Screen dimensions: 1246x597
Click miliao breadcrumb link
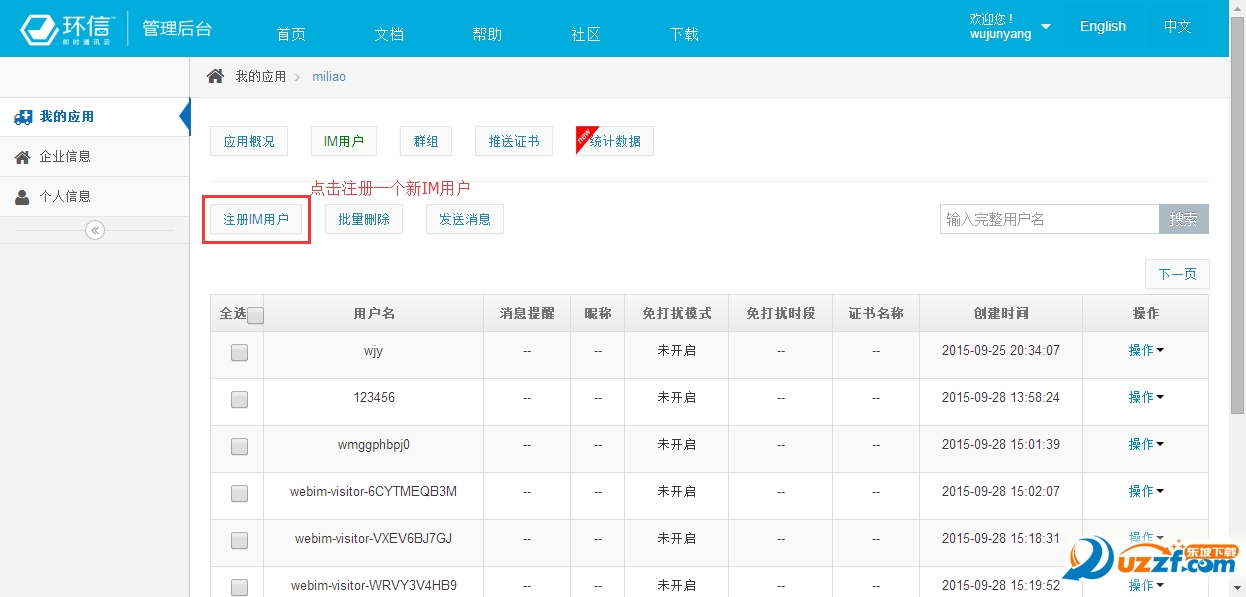tap(329, 76)
